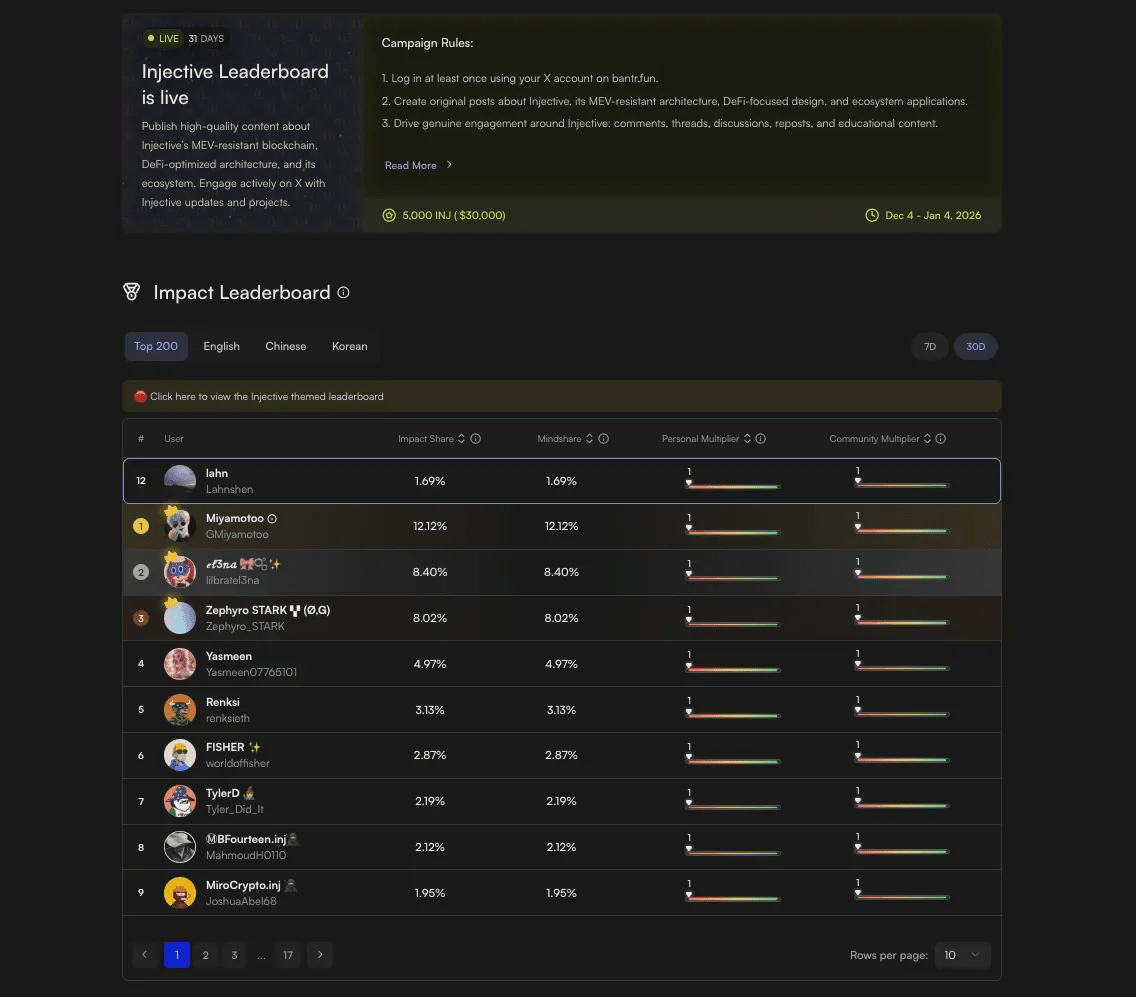Open Injective themed leaderboard banner
Image resolution: width=1136 pixels, height=997 pixels.
coord(561,396)
